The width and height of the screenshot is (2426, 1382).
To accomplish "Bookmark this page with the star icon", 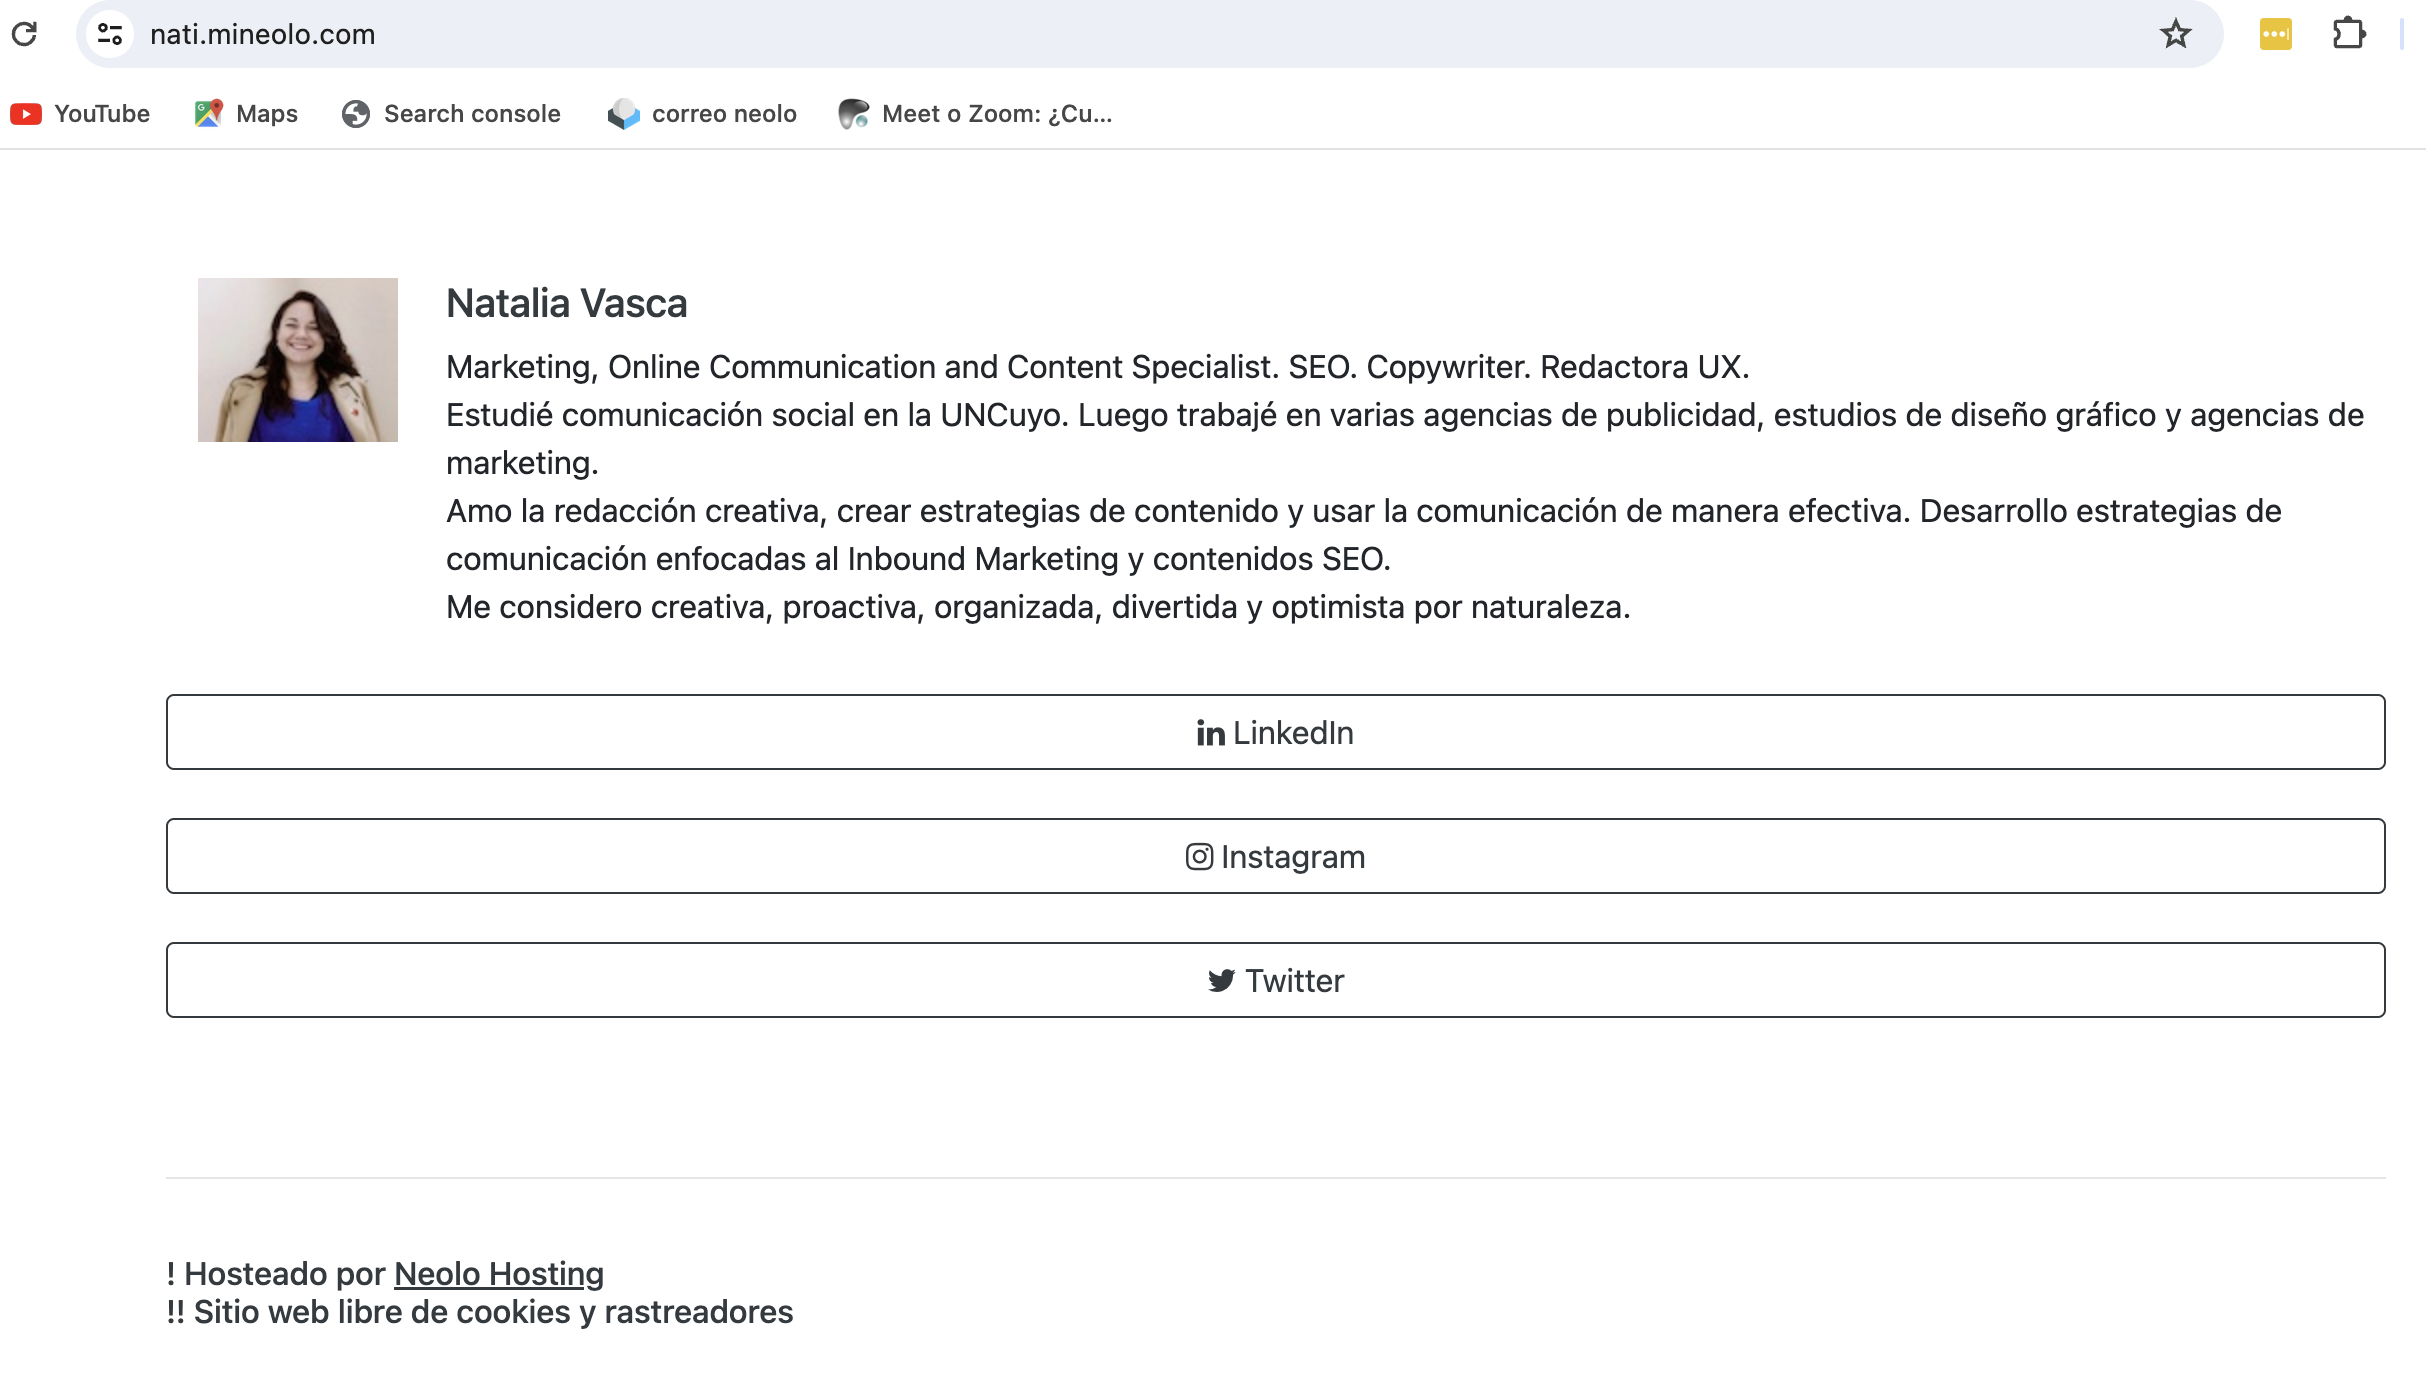I will [x=2176, y=34].
